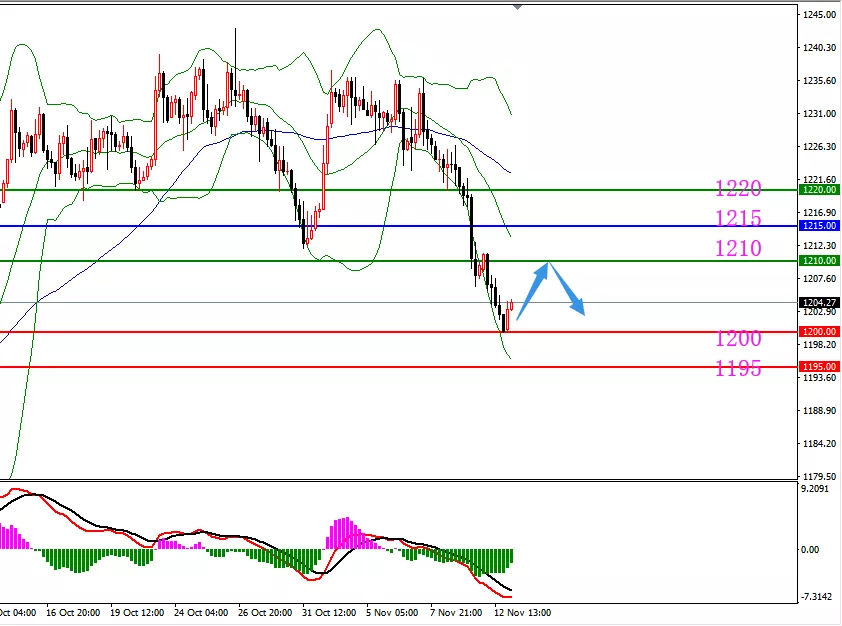
Task: Click the green 1220.00 price tag on axis
Action: (818, 189)
